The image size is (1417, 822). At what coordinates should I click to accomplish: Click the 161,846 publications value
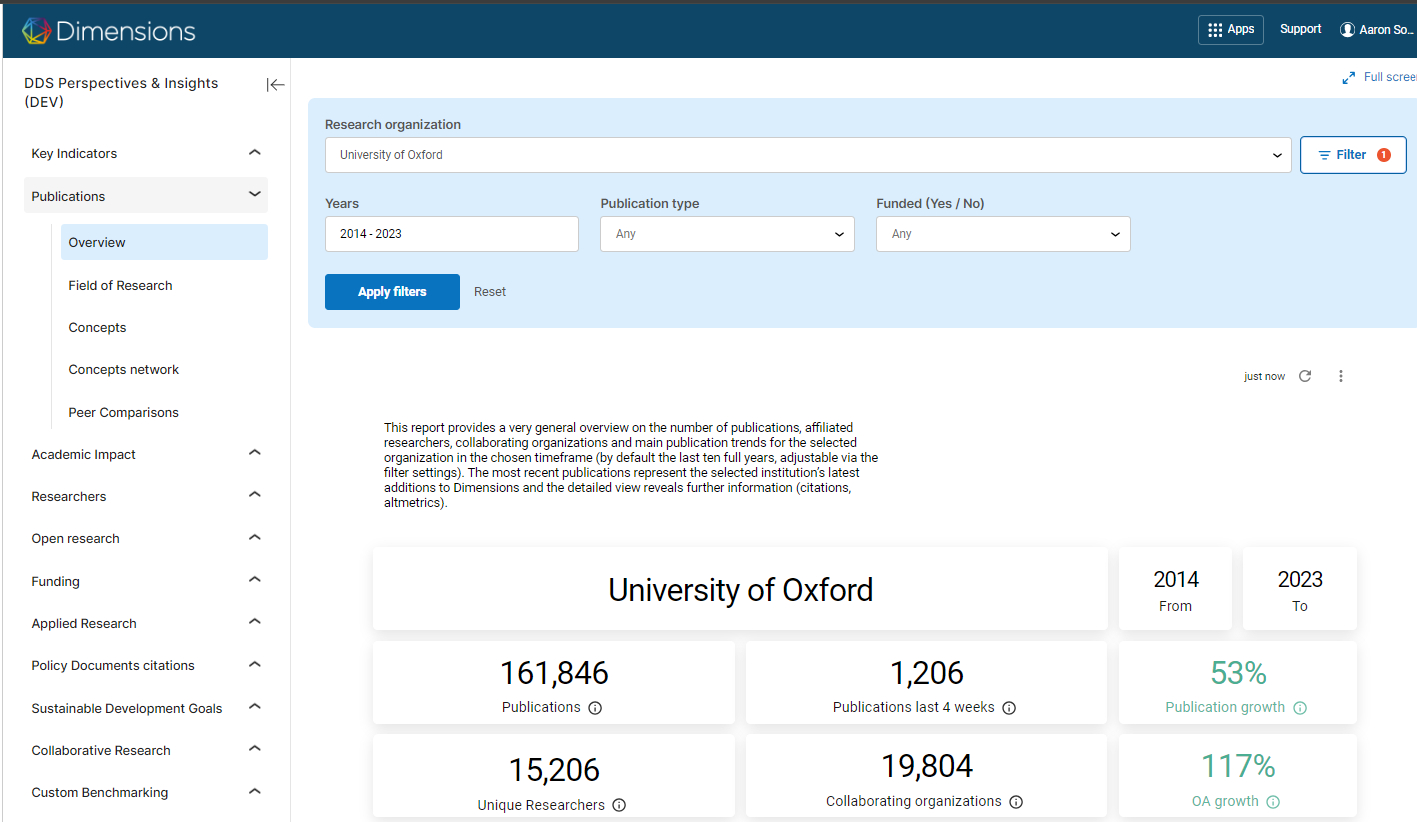click(554, 673)
